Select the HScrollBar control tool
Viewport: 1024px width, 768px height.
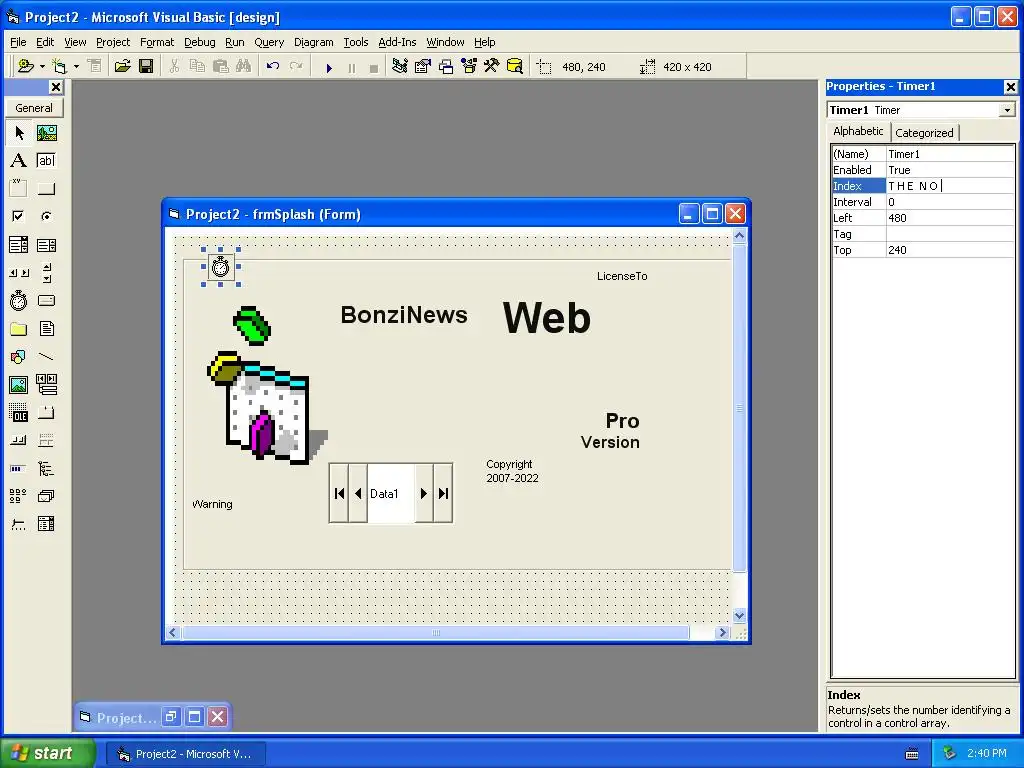19,273
